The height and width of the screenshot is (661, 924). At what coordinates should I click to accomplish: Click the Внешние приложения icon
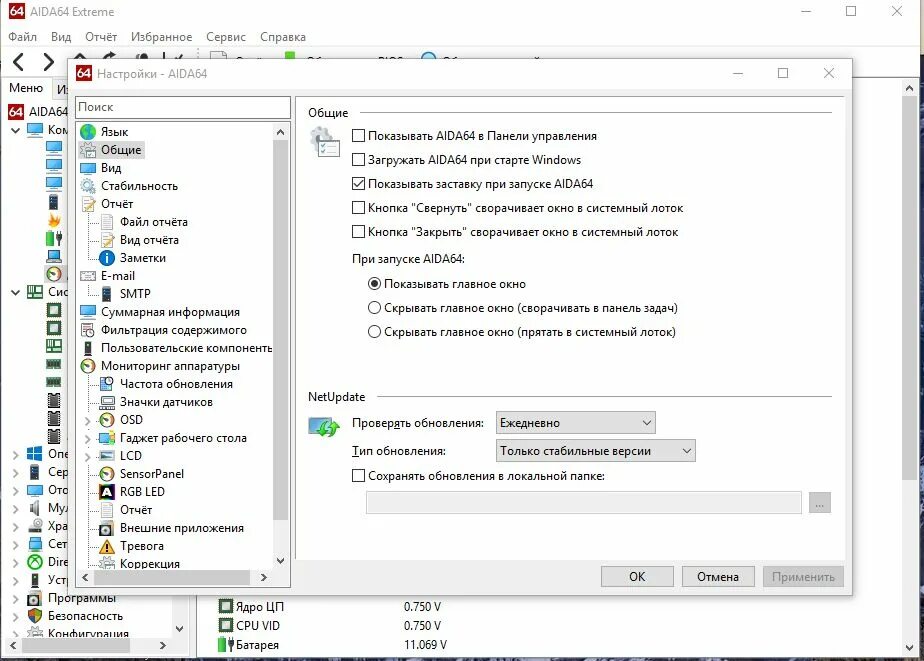point(107,528)
